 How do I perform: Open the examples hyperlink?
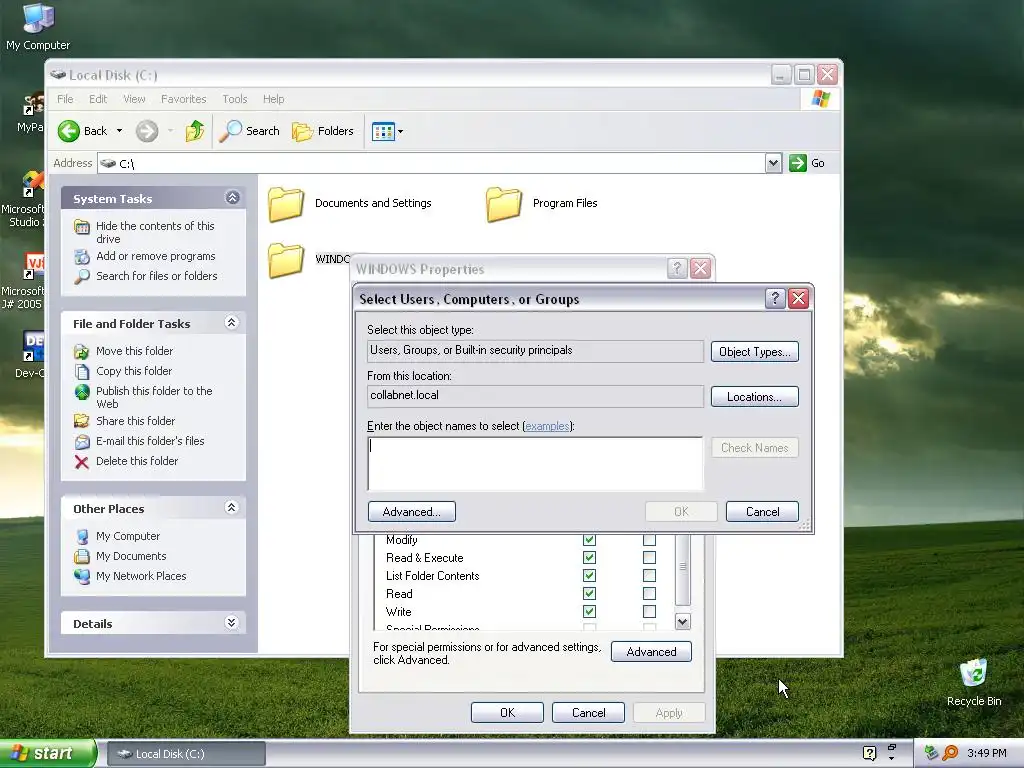[547, 426]
